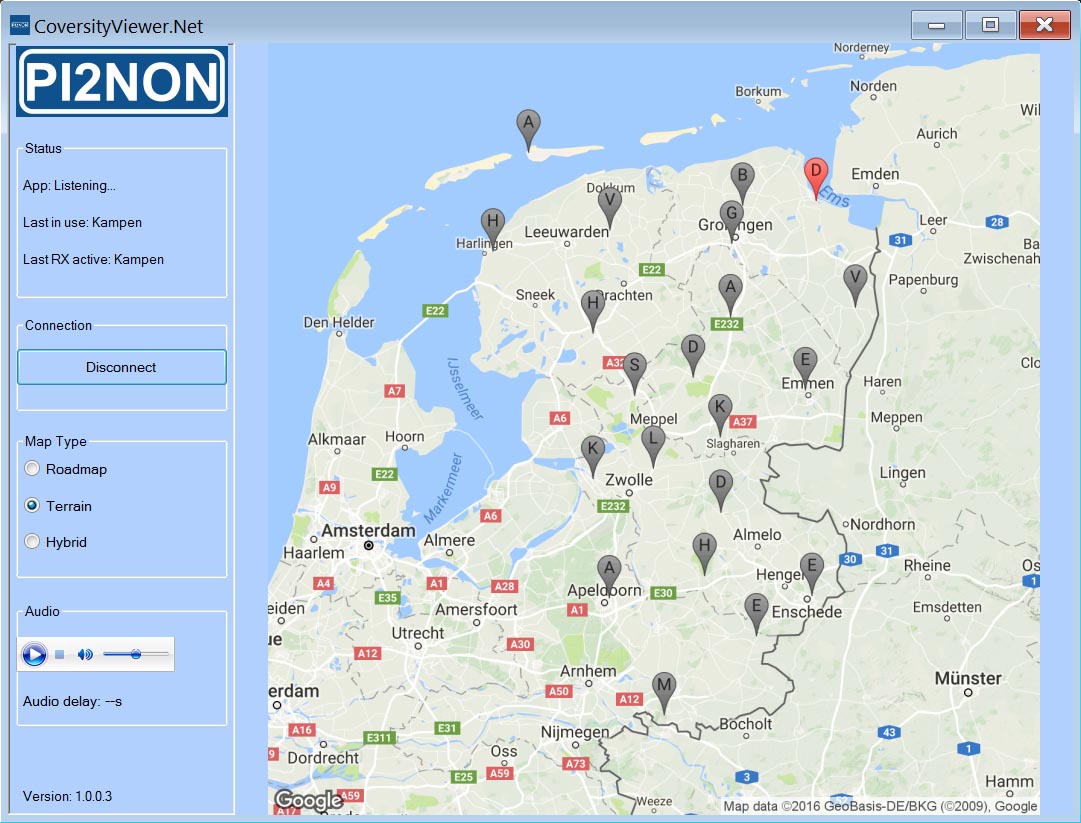Click the 'Last RX active: Kampen' text

93,259
